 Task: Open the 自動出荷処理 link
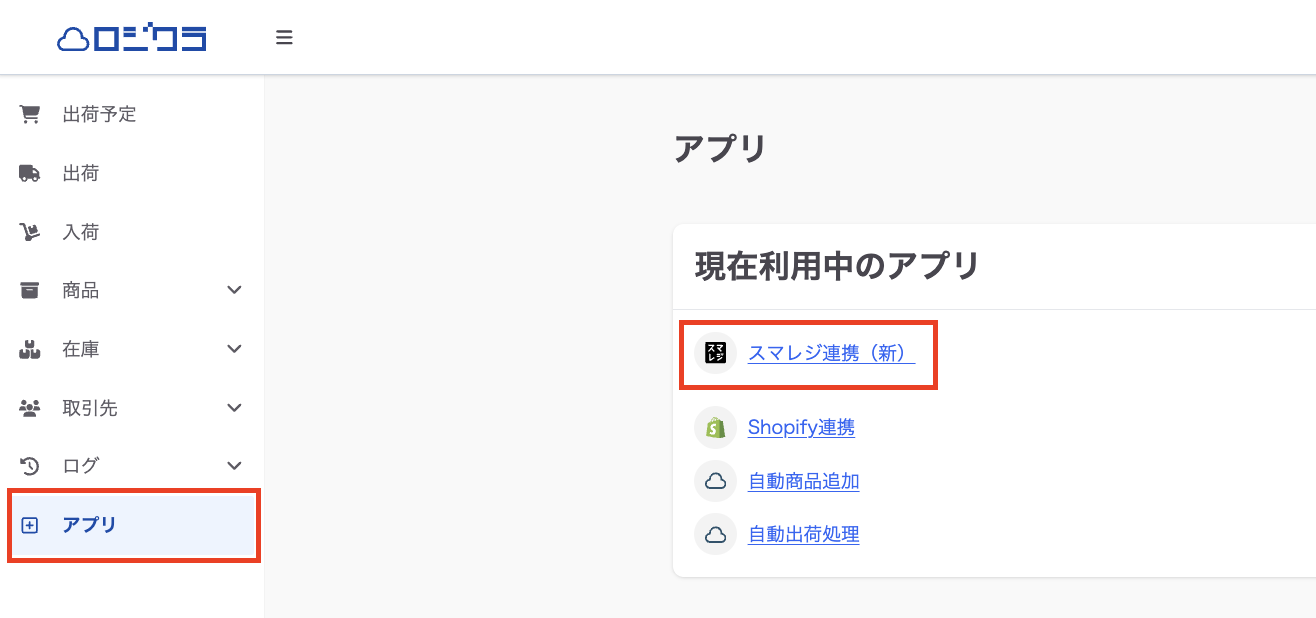(x=804, y=534)
